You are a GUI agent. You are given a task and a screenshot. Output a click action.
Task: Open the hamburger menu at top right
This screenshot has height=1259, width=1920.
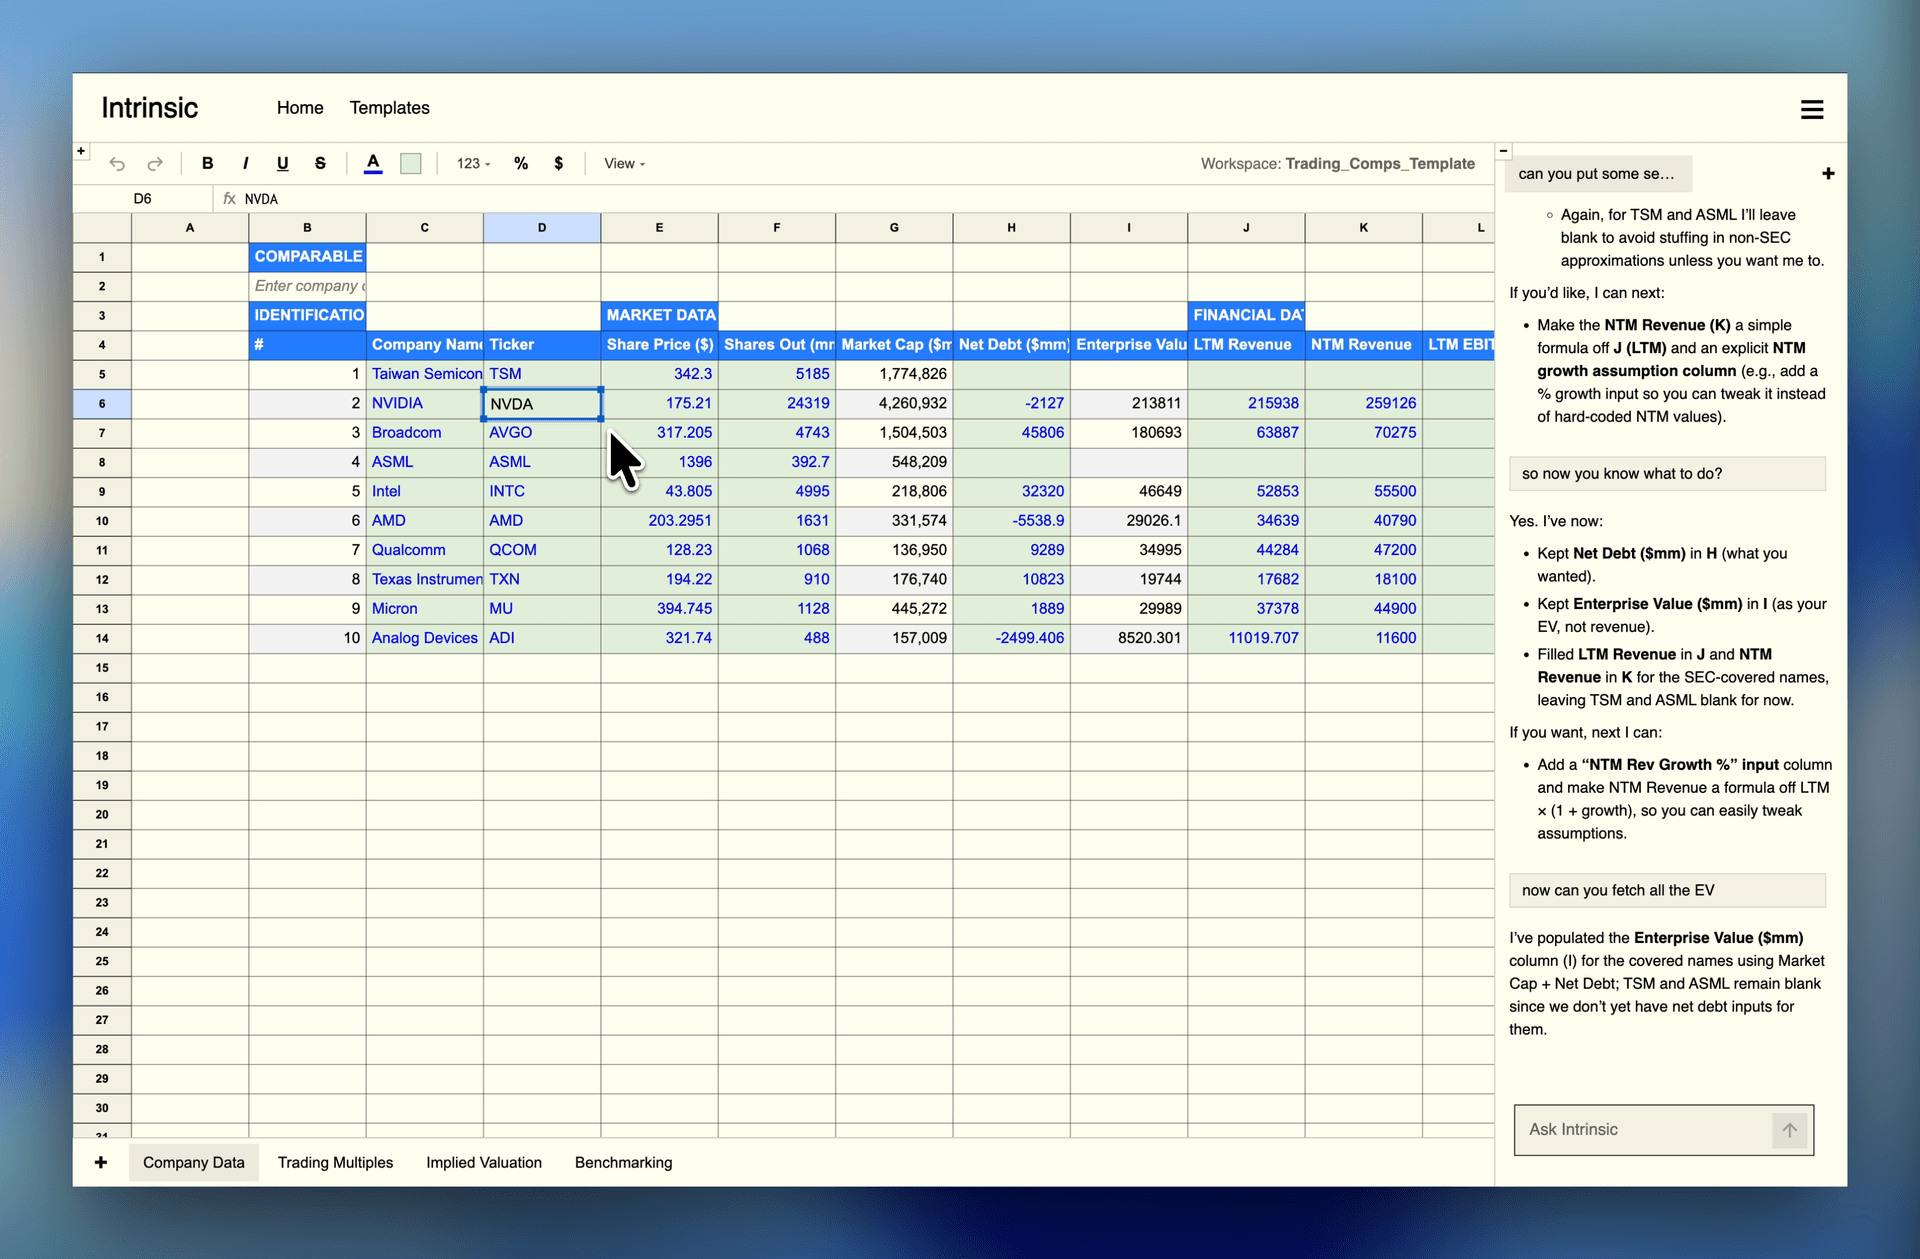[x=1812, y=109]
